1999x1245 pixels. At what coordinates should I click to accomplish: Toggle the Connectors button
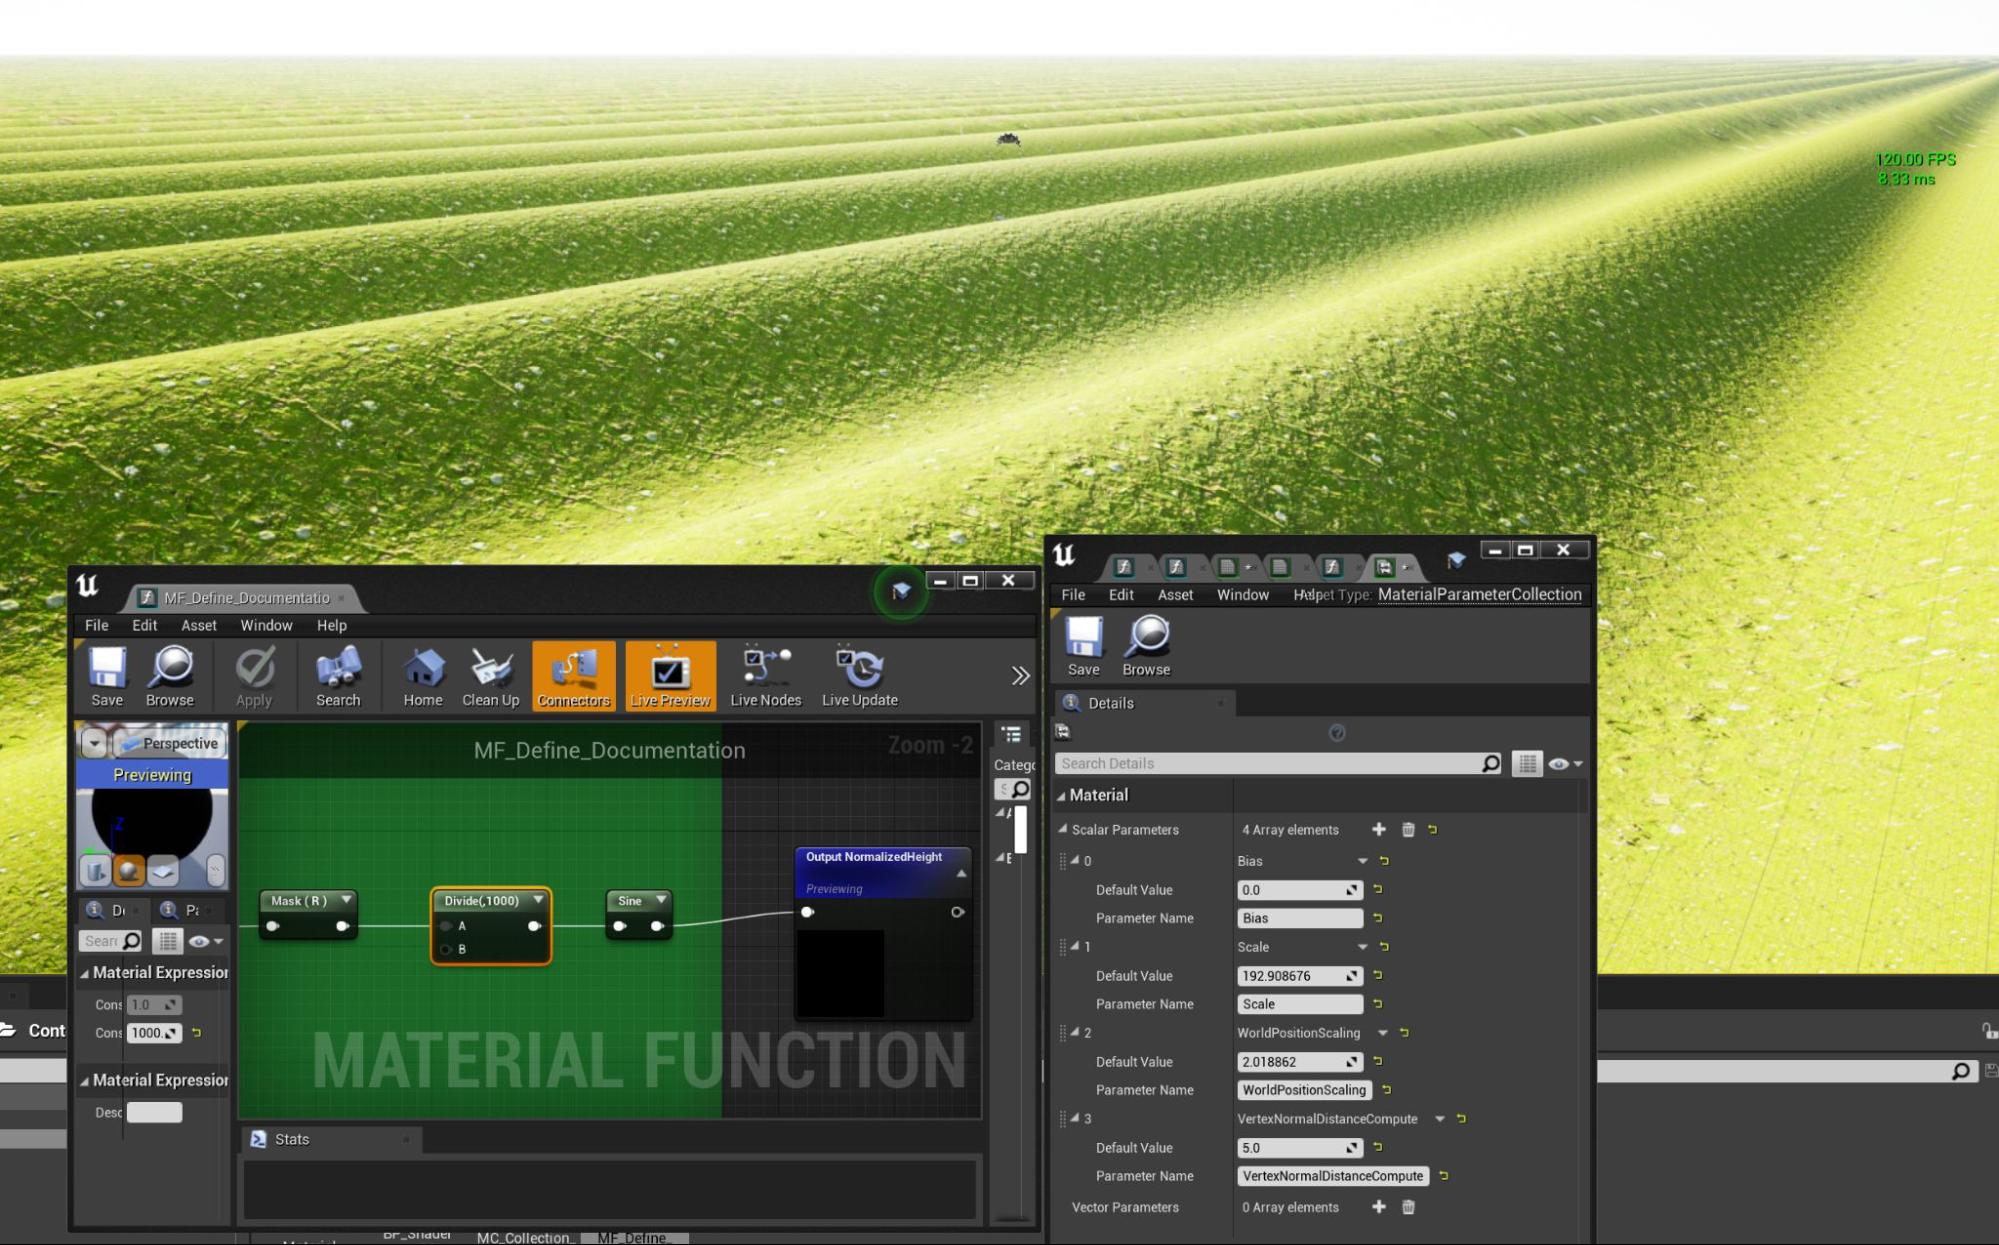pyautogui.click(x=573, y=676)
